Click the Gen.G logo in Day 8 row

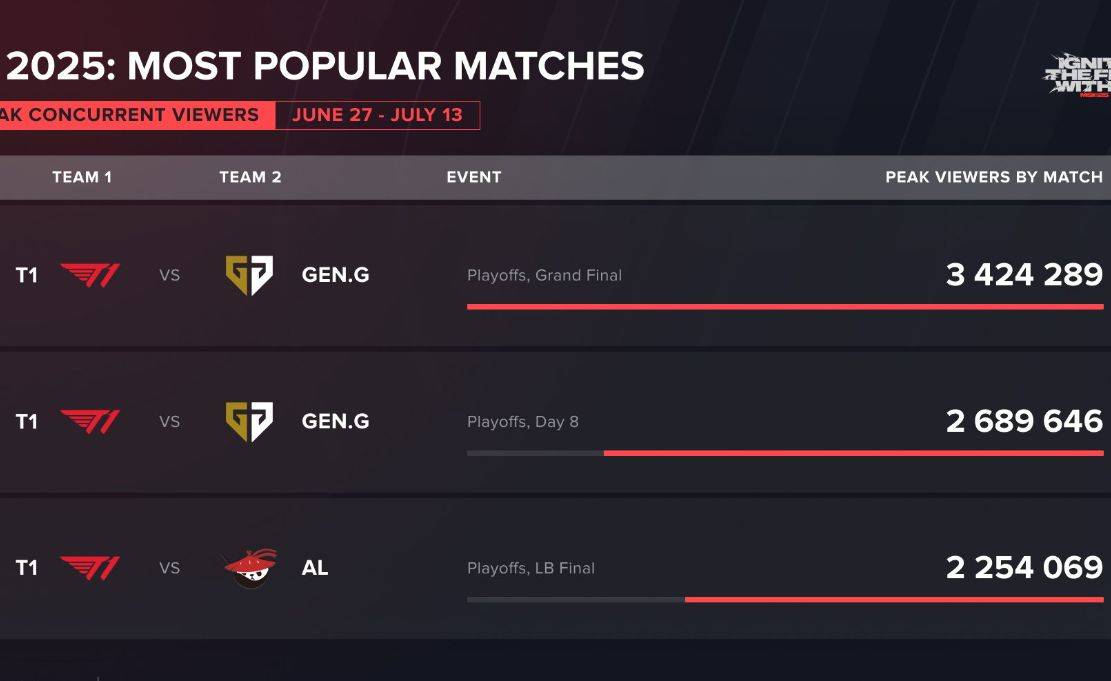click(249, 422)
